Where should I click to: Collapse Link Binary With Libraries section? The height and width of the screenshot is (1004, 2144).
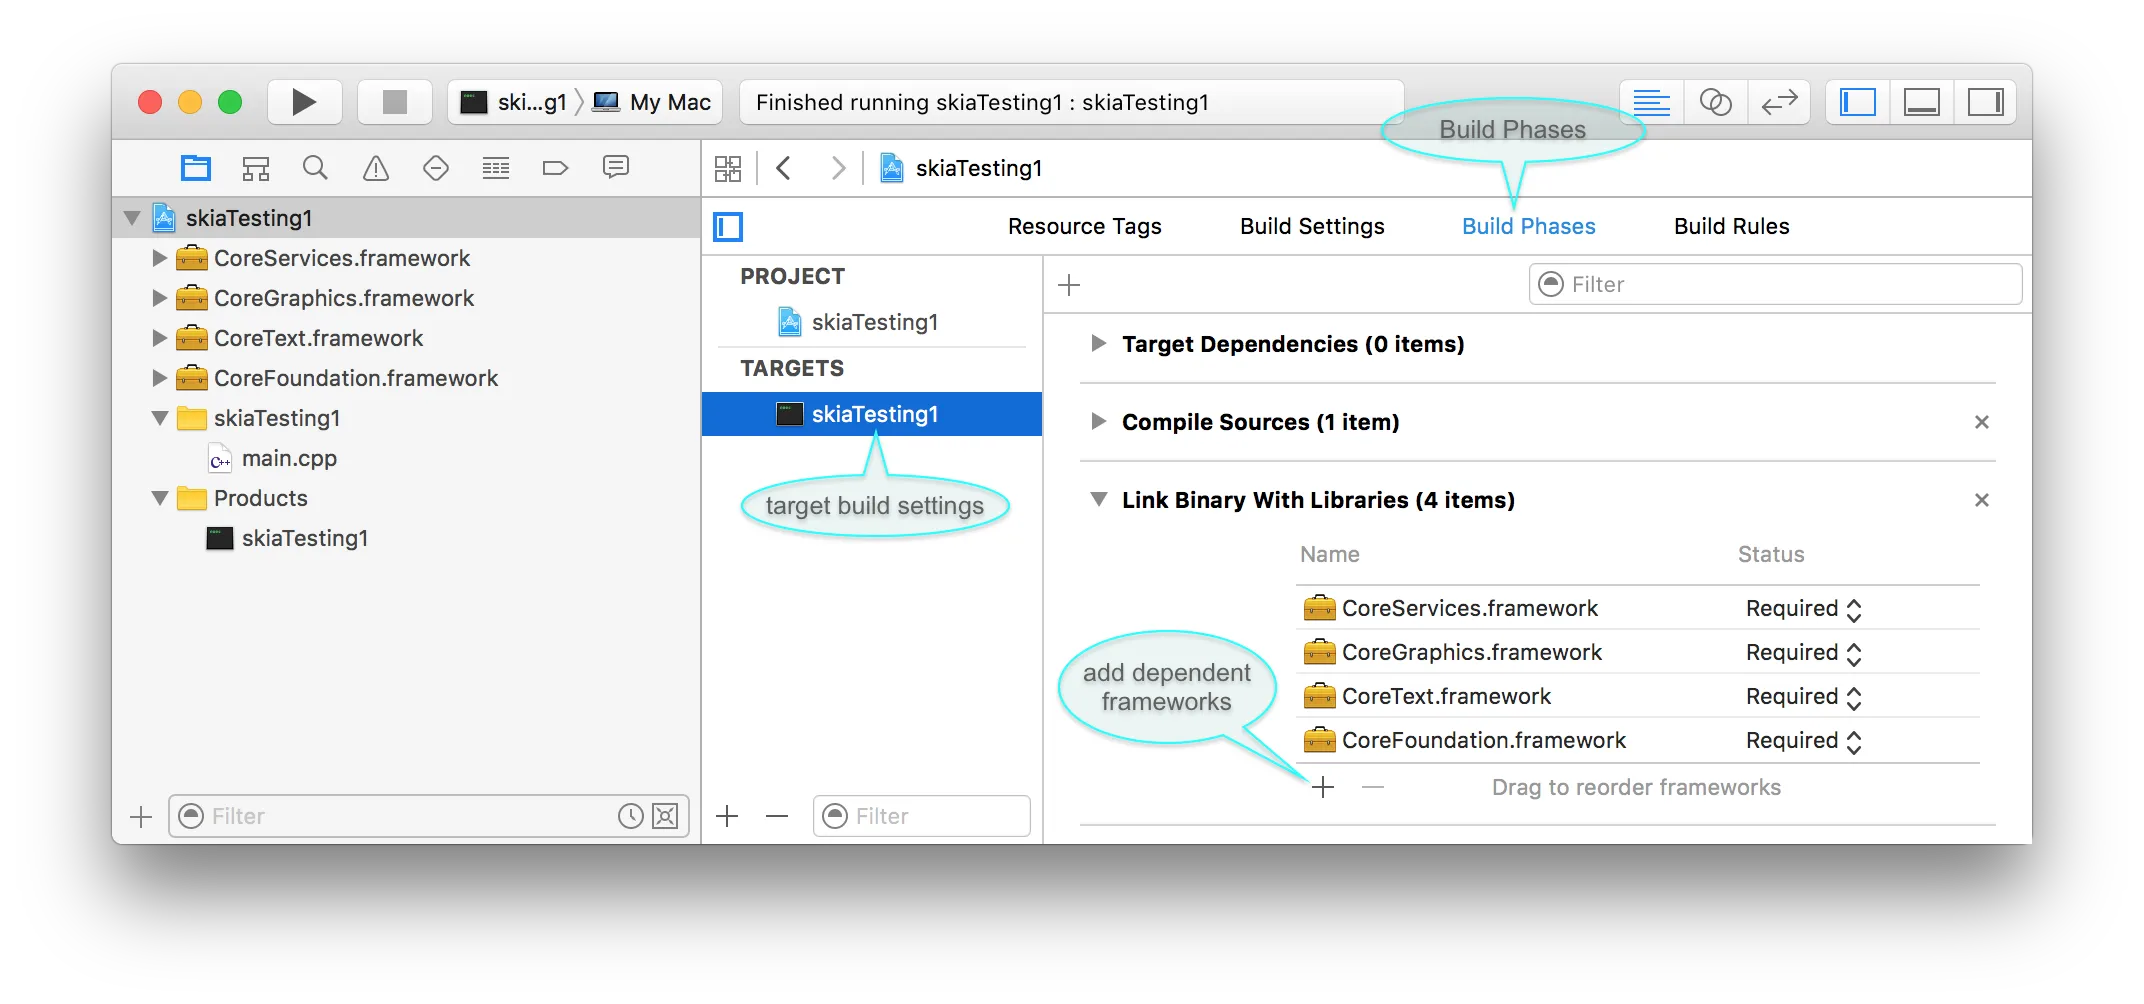click(1099, 500)
